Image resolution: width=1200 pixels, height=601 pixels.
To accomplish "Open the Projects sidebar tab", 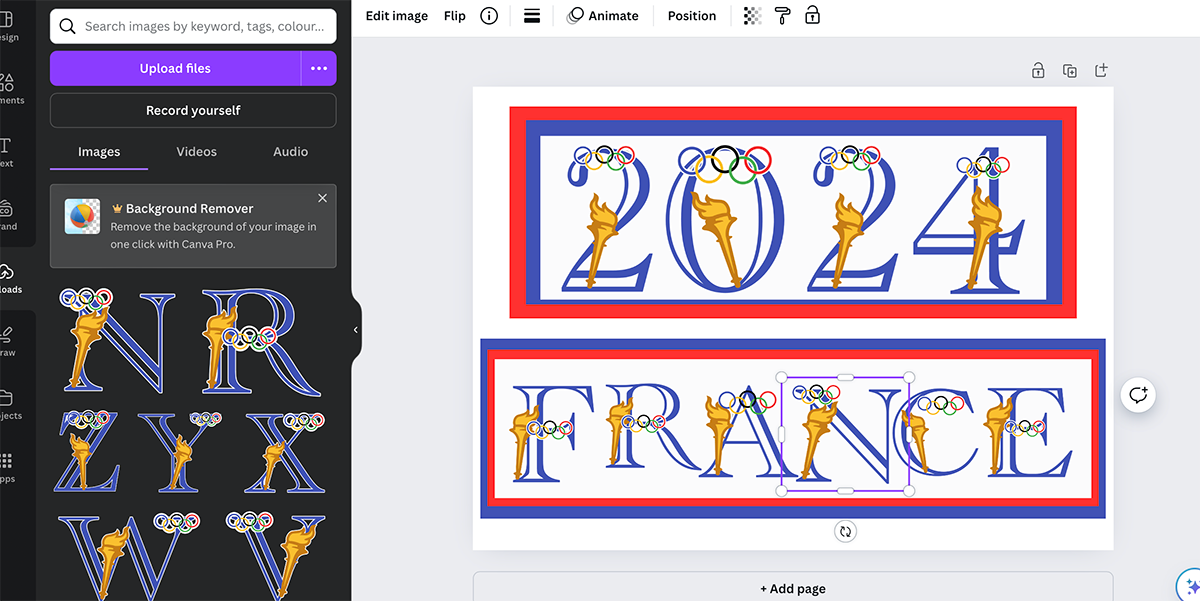I will click(8, 404).
